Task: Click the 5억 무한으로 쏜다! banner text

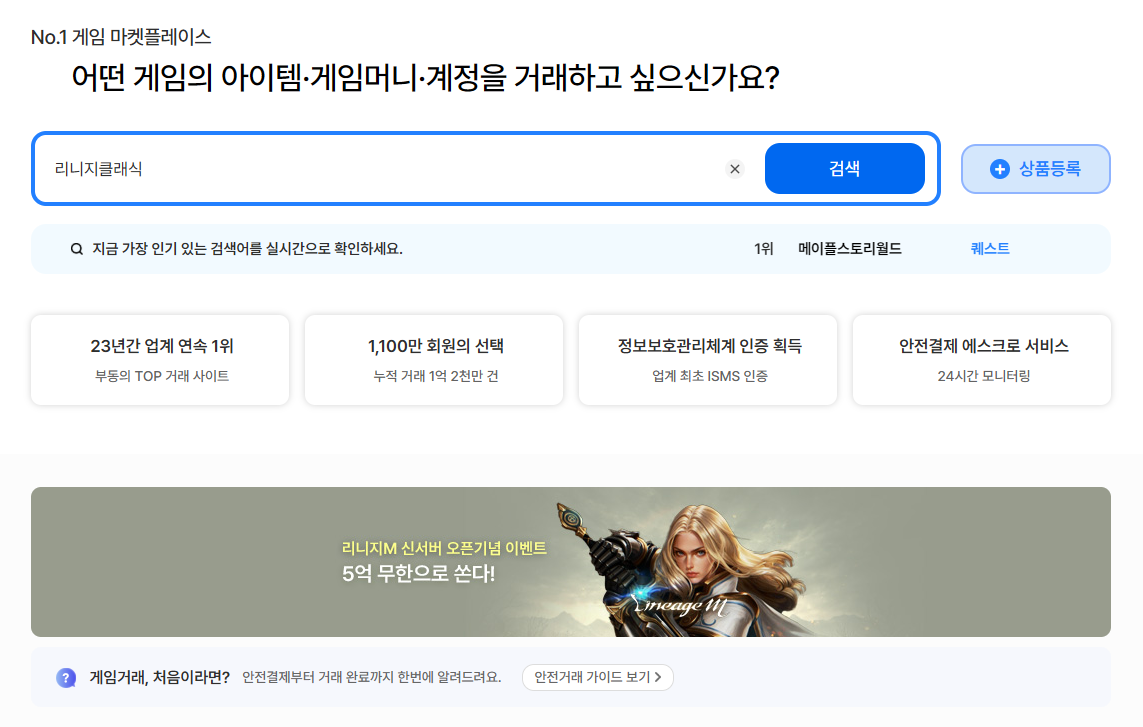Action: pos(418,574)
